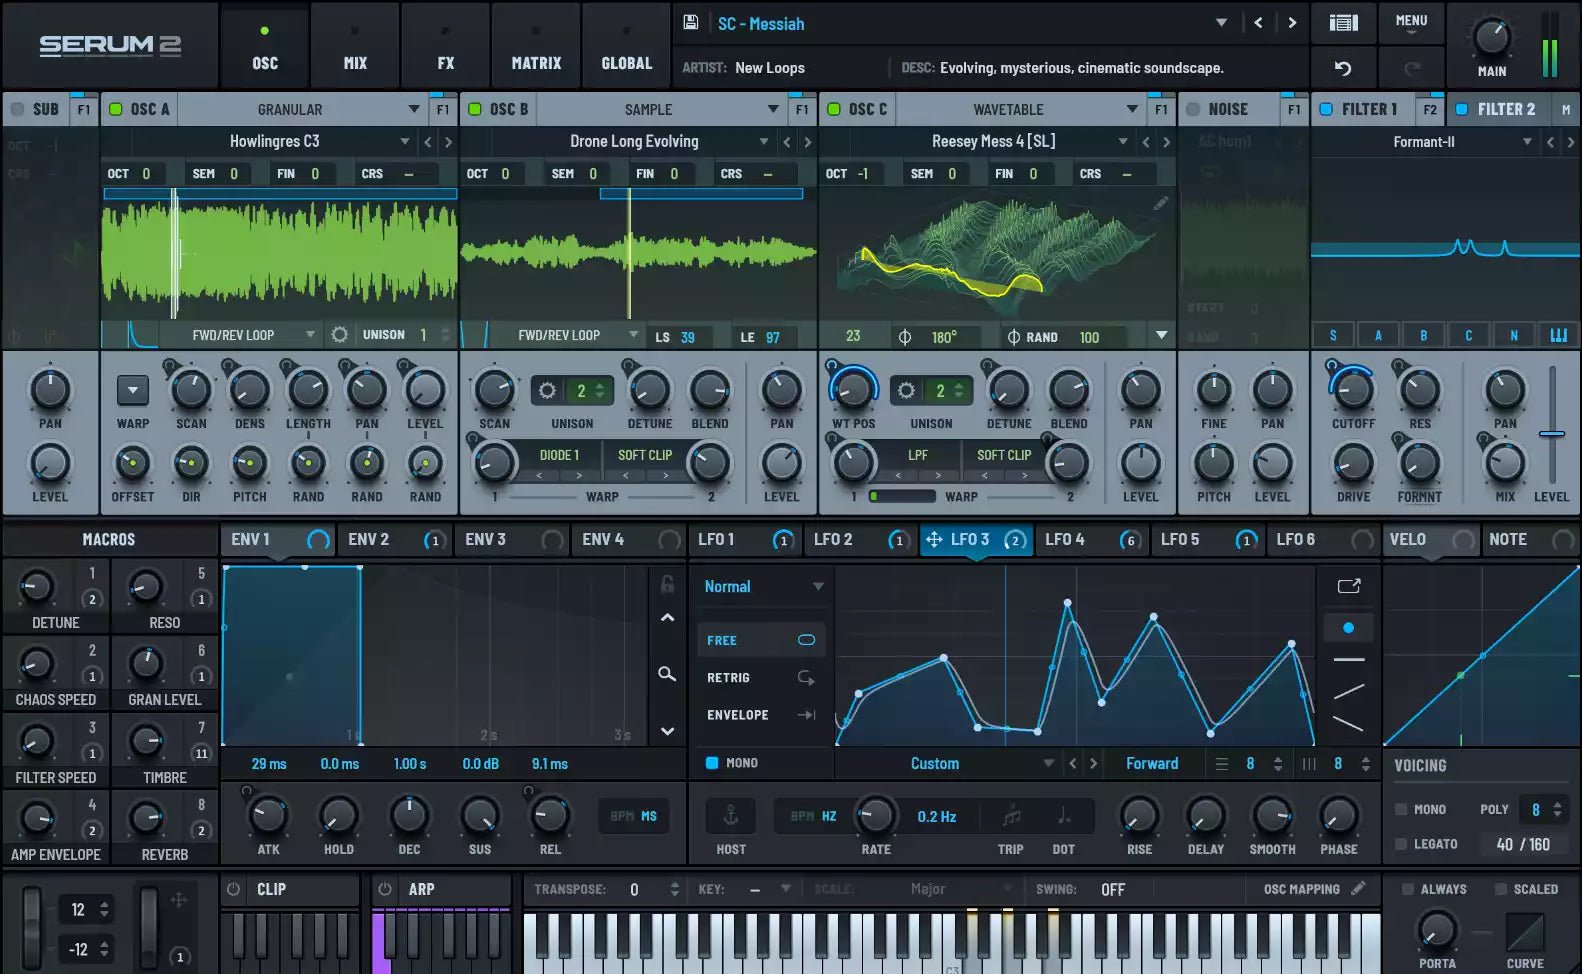This screenshot has height=974, width=1582.
Task: Open OSC A FWD/REV LOOP dropdown
Action: (310, 335)
